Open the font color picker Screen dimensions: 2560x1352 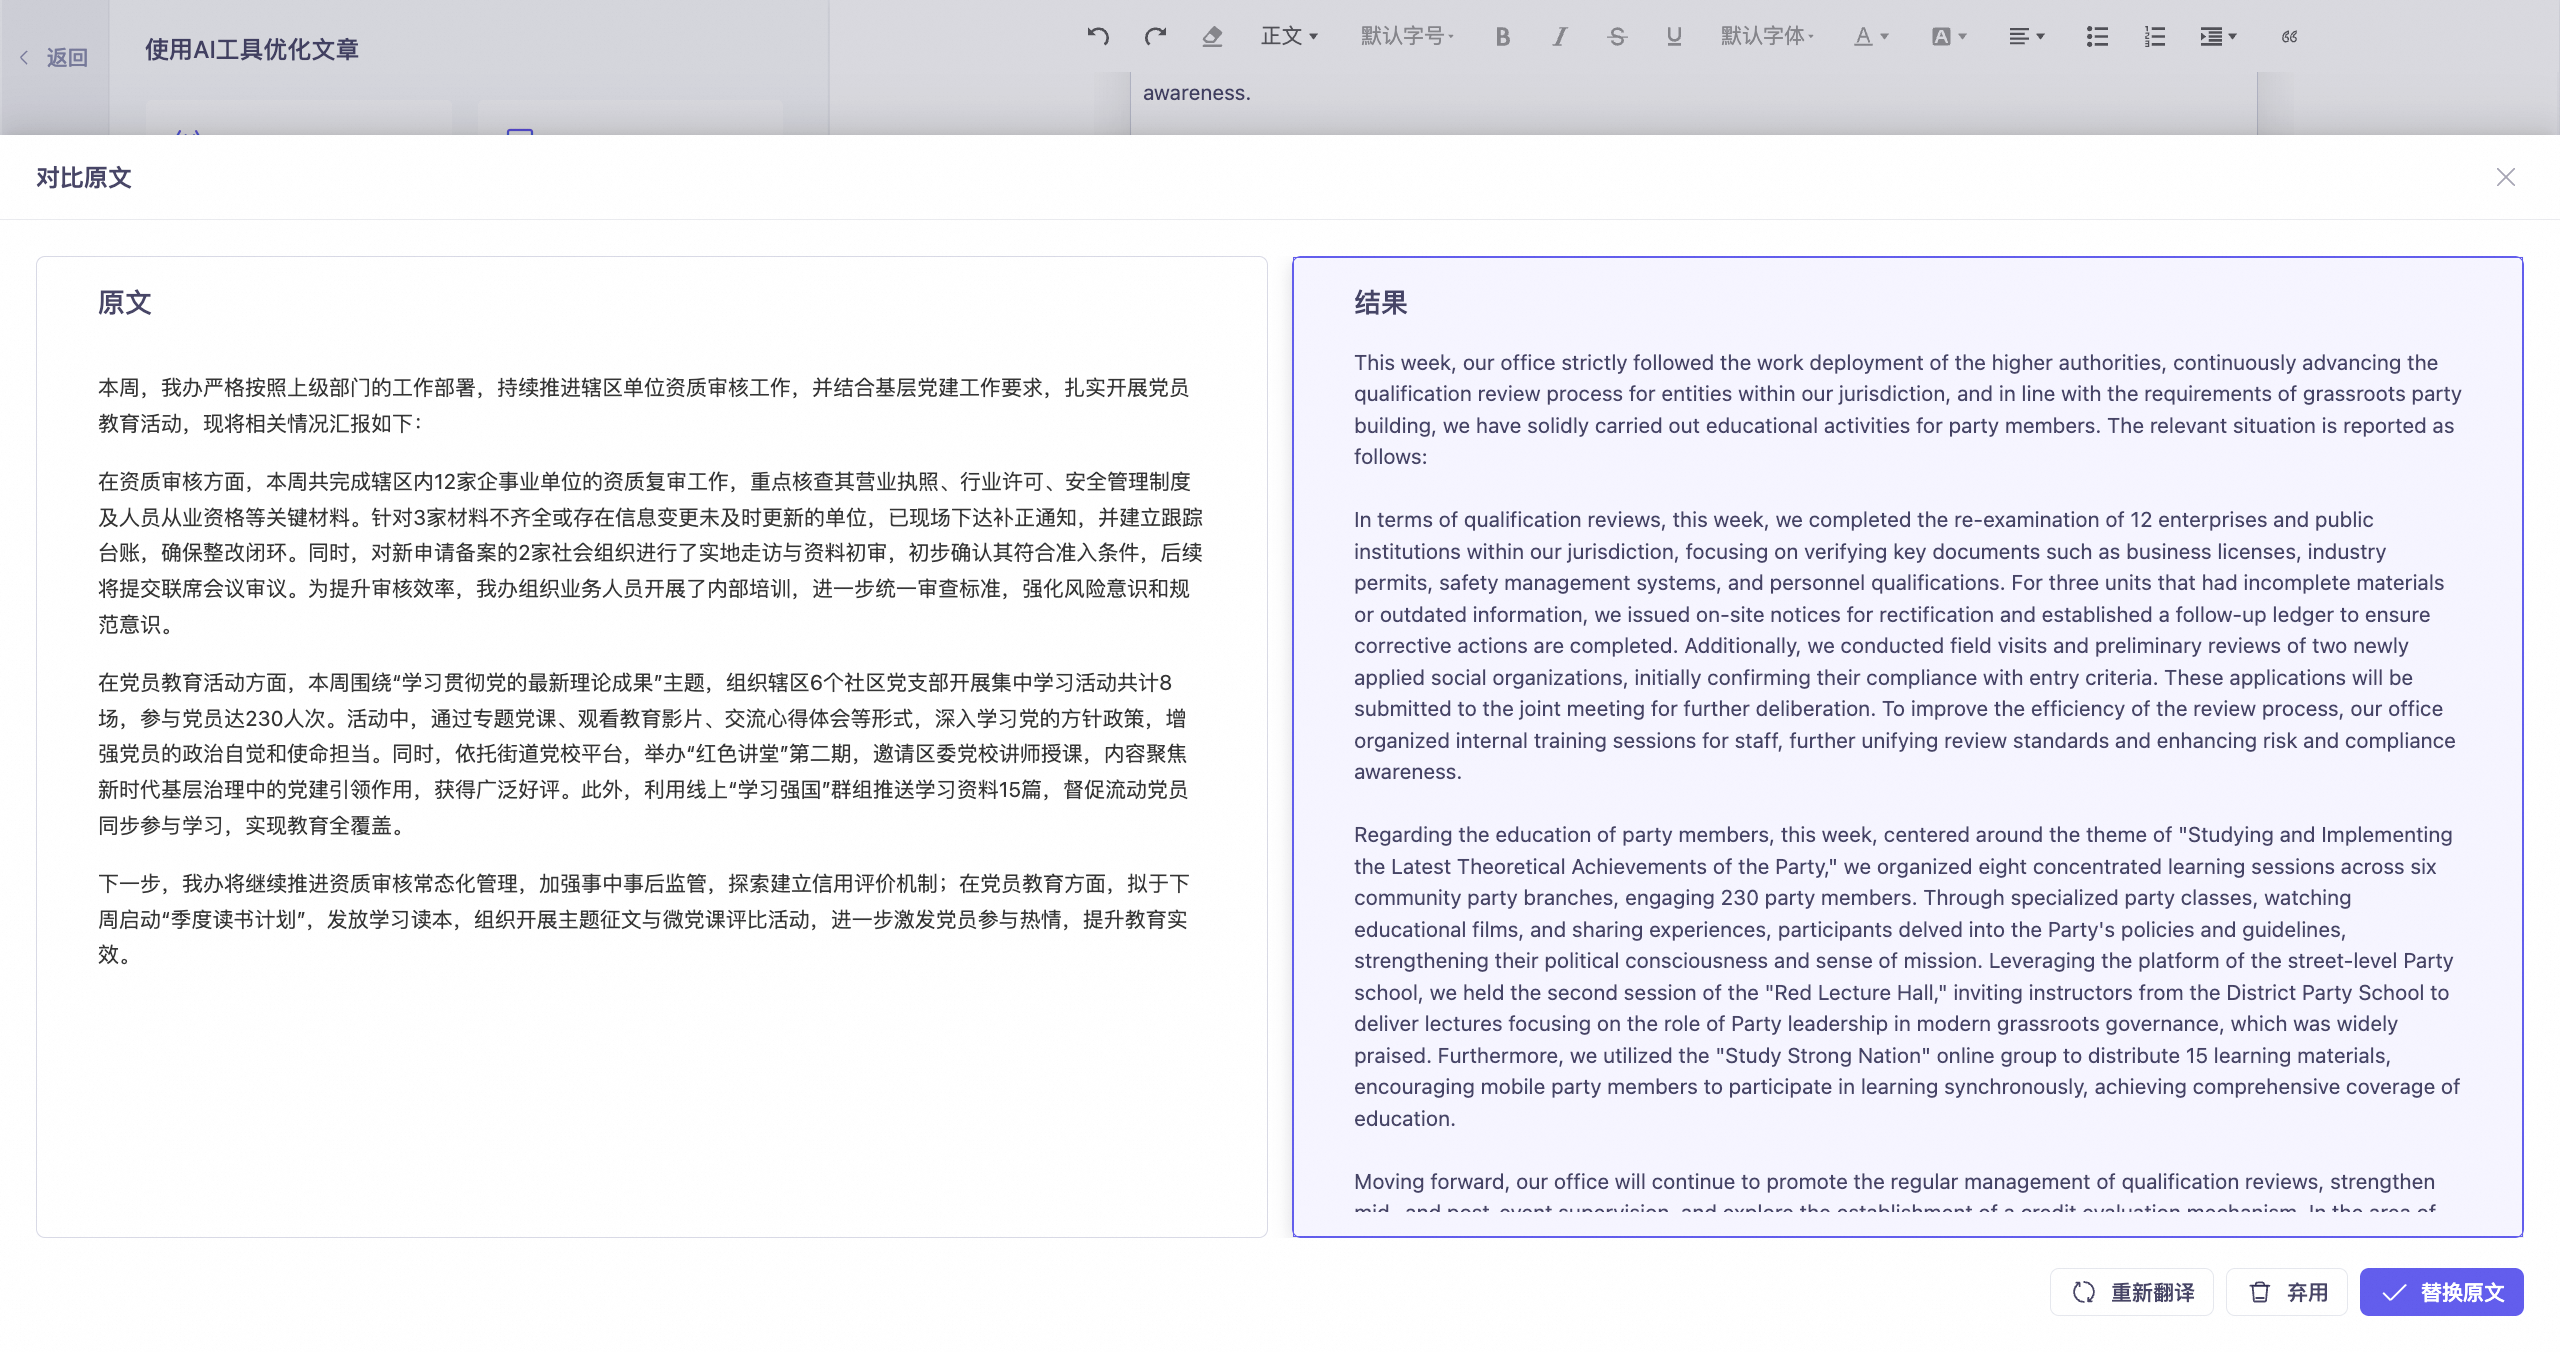tap(1871, 37)
